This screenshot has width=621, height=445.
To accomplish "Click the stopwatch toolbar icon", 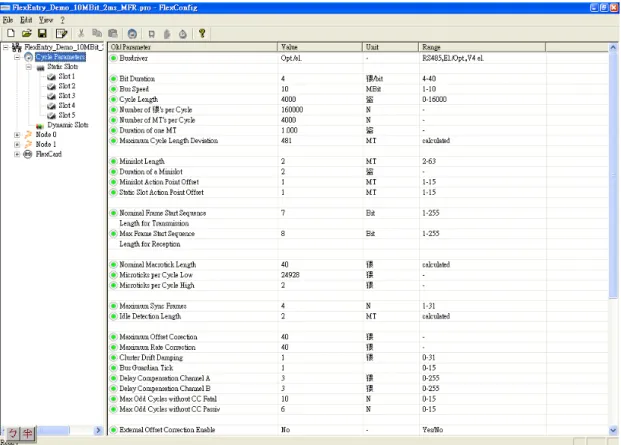I will click(183, 34).
